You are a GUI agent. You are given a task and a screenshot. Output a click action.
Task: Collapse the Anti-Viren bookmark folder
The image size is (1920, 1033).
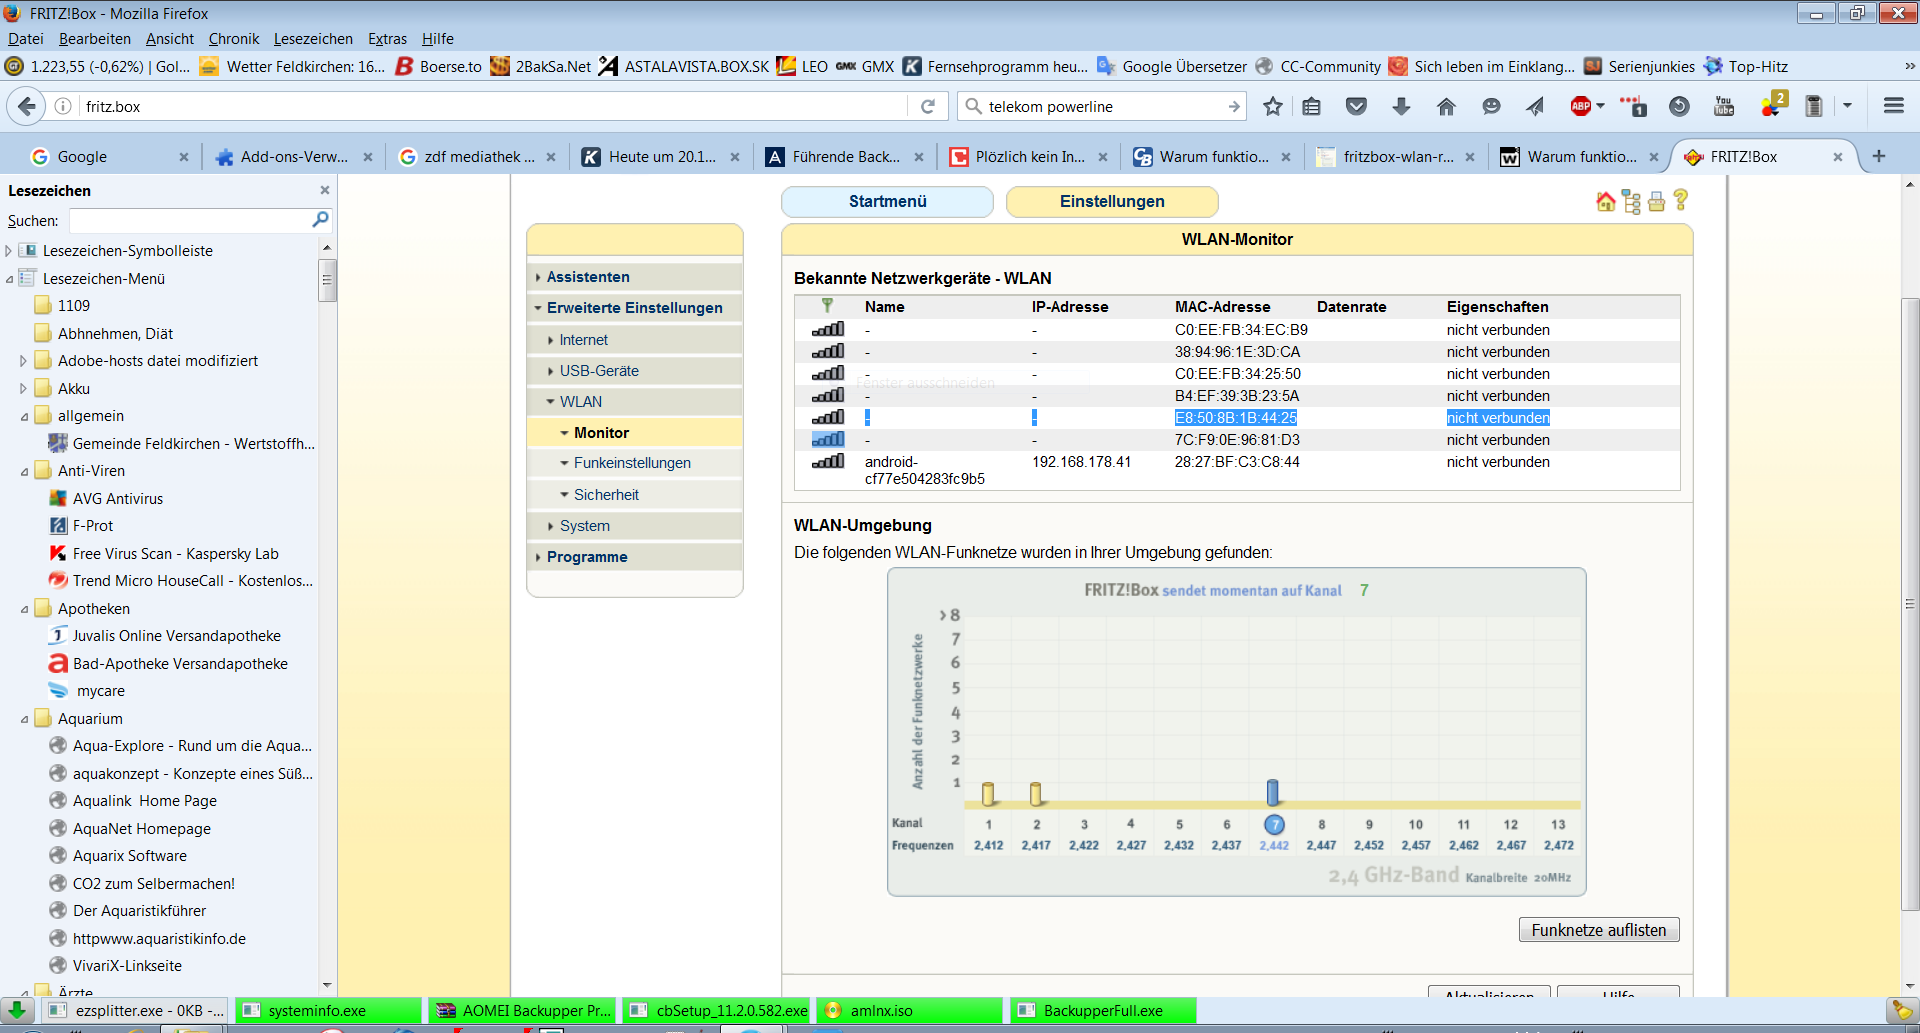pyautogui.click(x=24, y=471)
